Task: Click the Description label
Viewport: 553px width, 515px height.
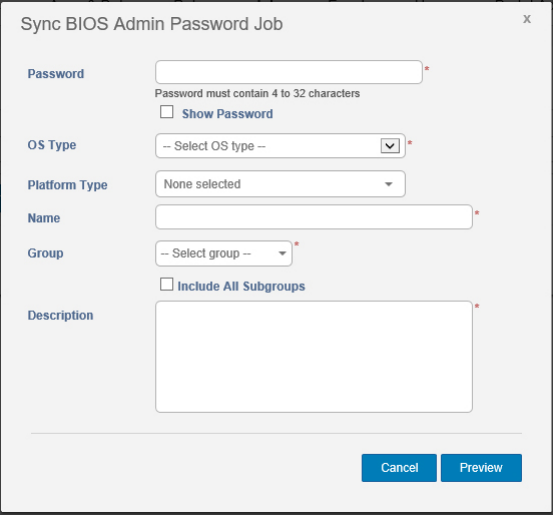Action: 60,315
